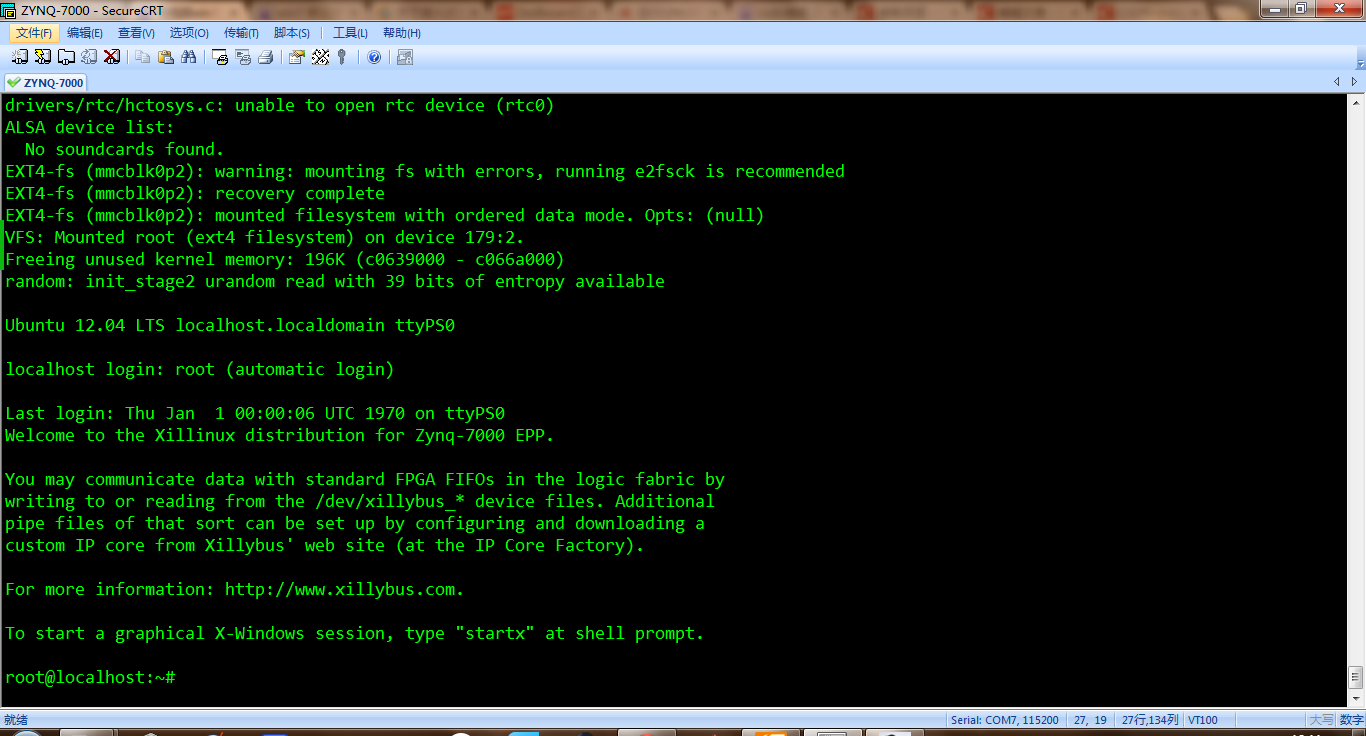Click the 'Ubuntu 12.04 LTS' terminal line
The height and width of the screenshot is (736, 1366).
click(x=230, y=325)
